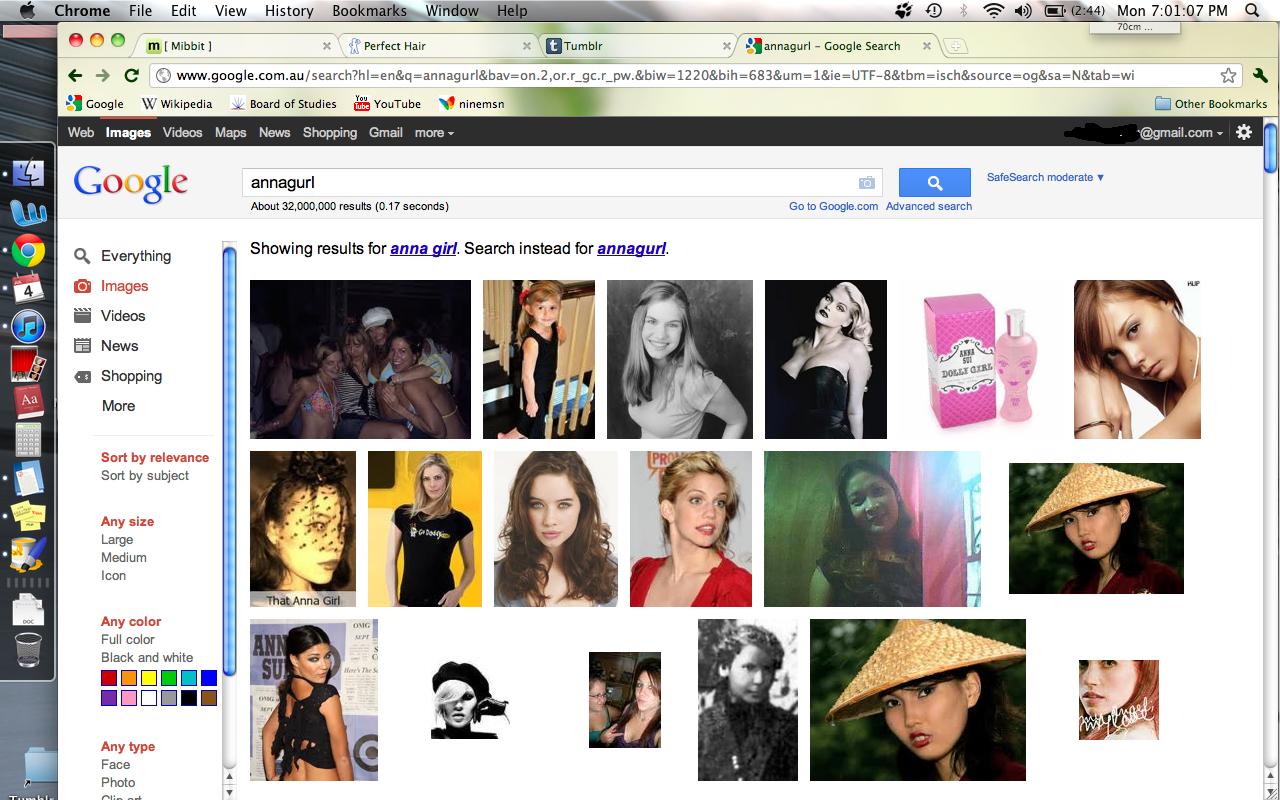1280x800 pixels.
Task: Filter by Face type
Action: tap(116, 764)
